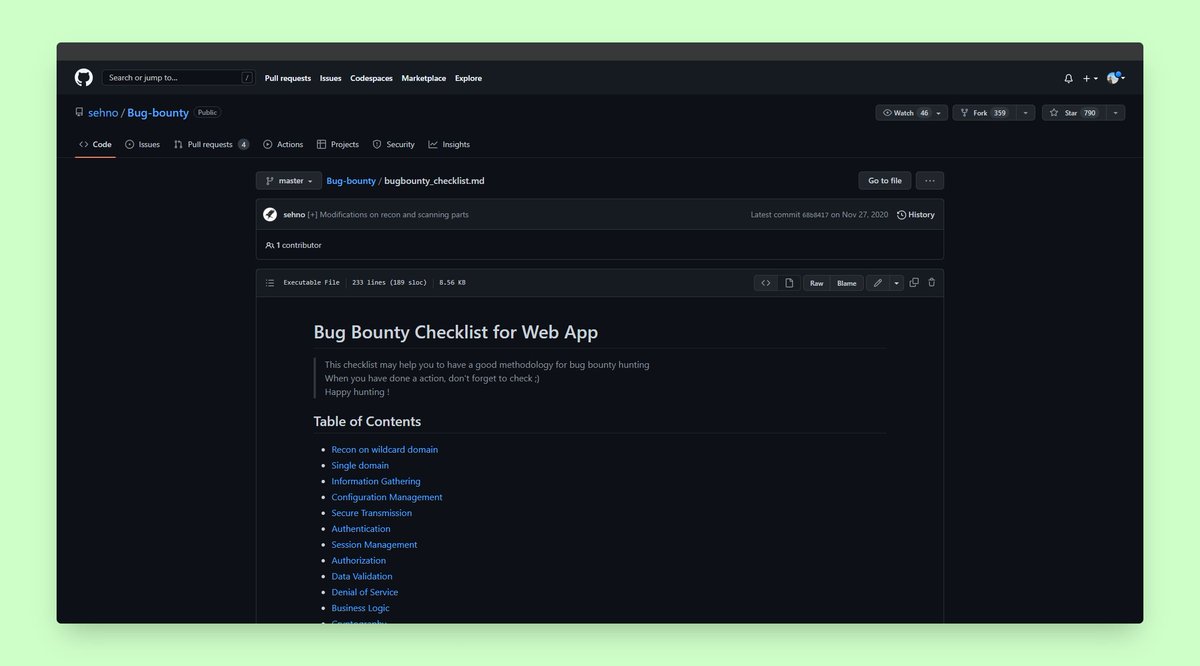Display the source code view icon
The image size is (1200, 666).
(766, 283)
